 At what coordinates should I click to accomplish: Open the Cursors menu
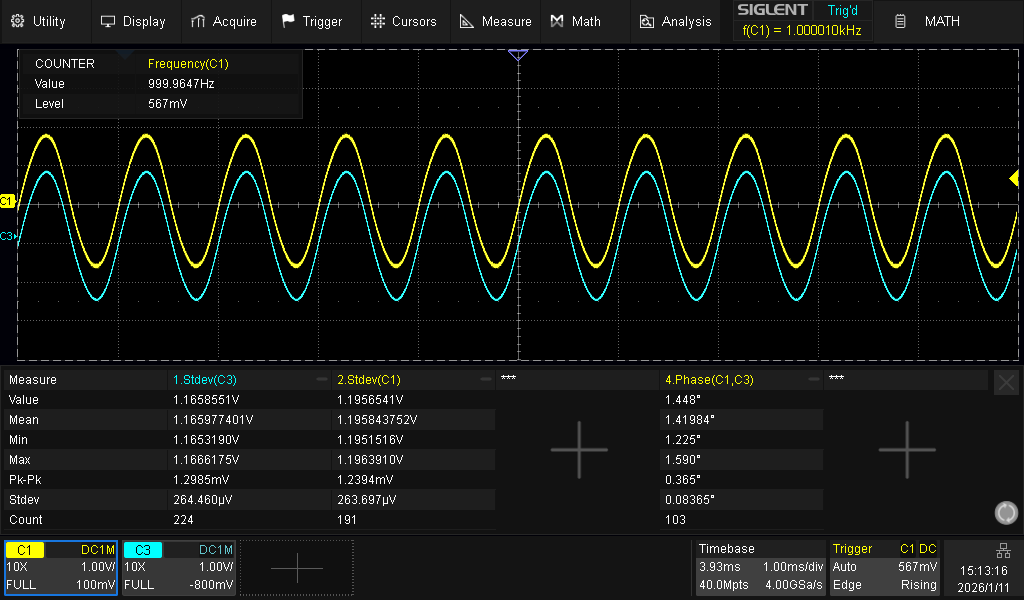click(x=403, y=21)
